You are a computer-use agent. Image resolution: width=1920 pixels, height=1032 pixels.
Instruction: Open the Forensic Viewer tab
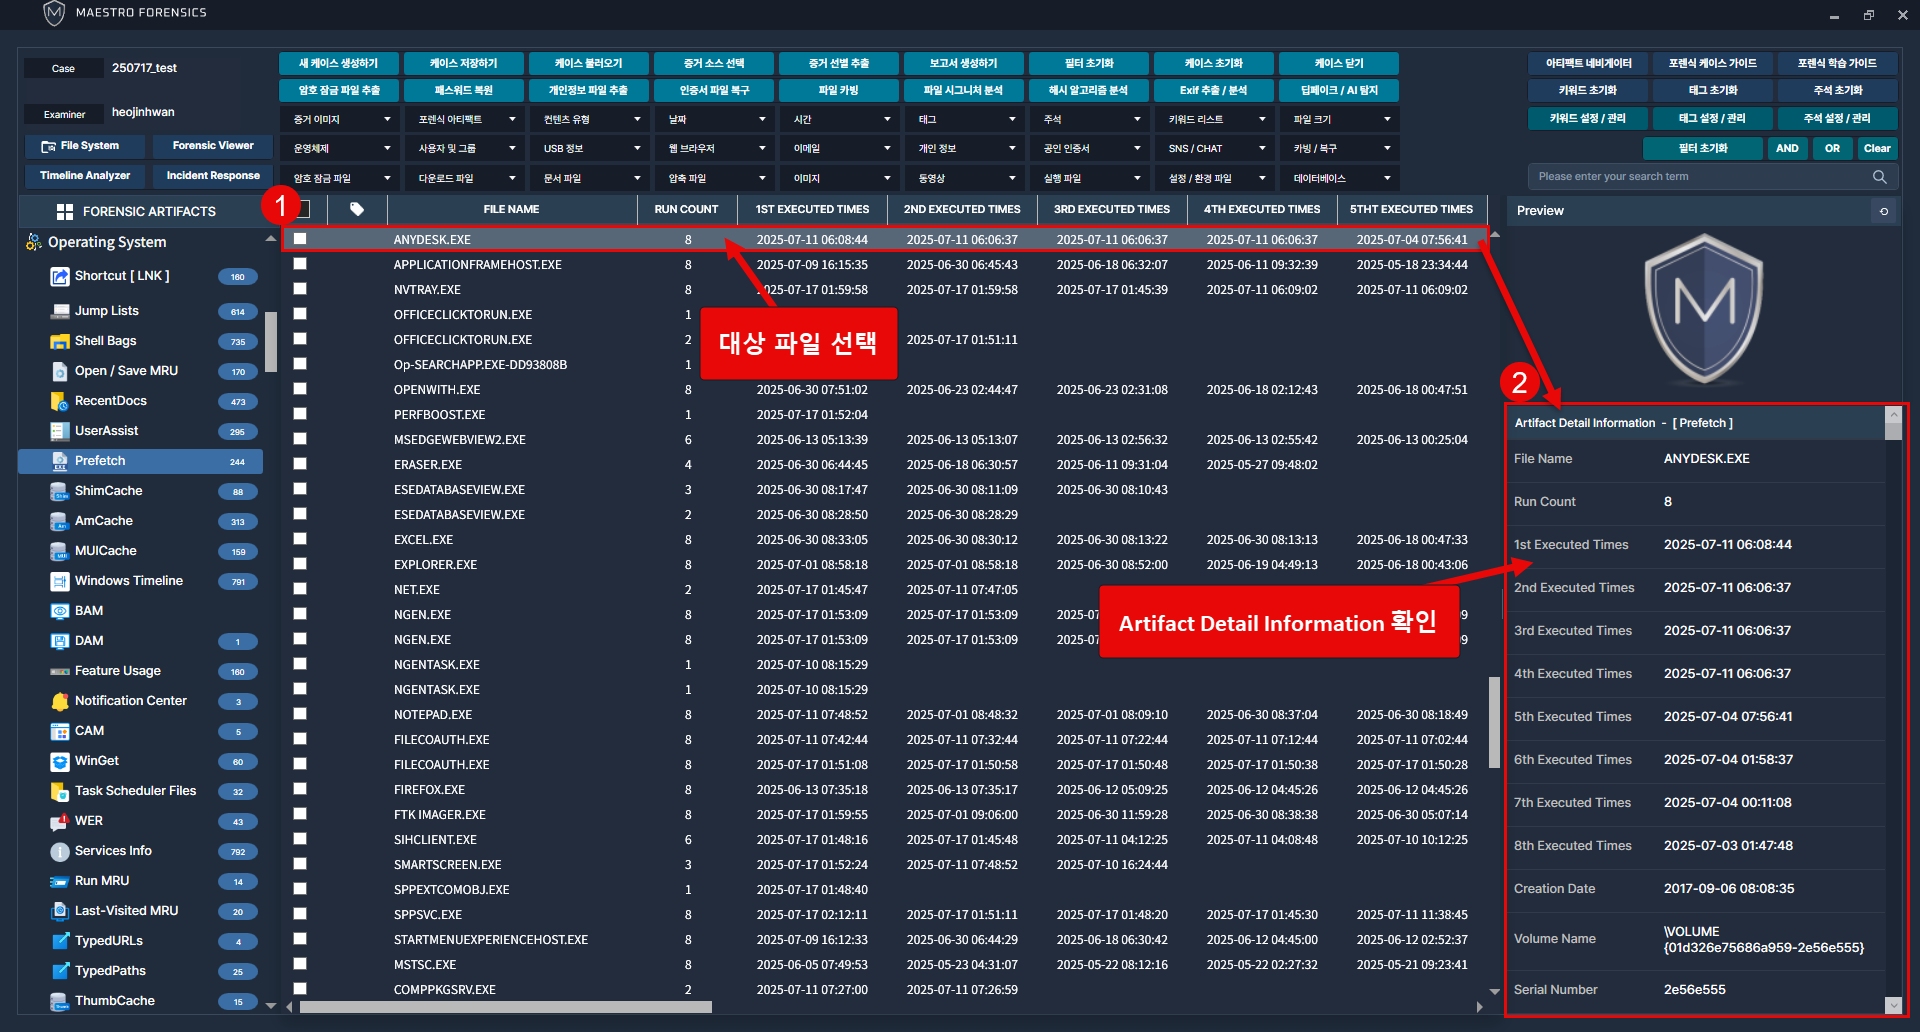[213, 146]
